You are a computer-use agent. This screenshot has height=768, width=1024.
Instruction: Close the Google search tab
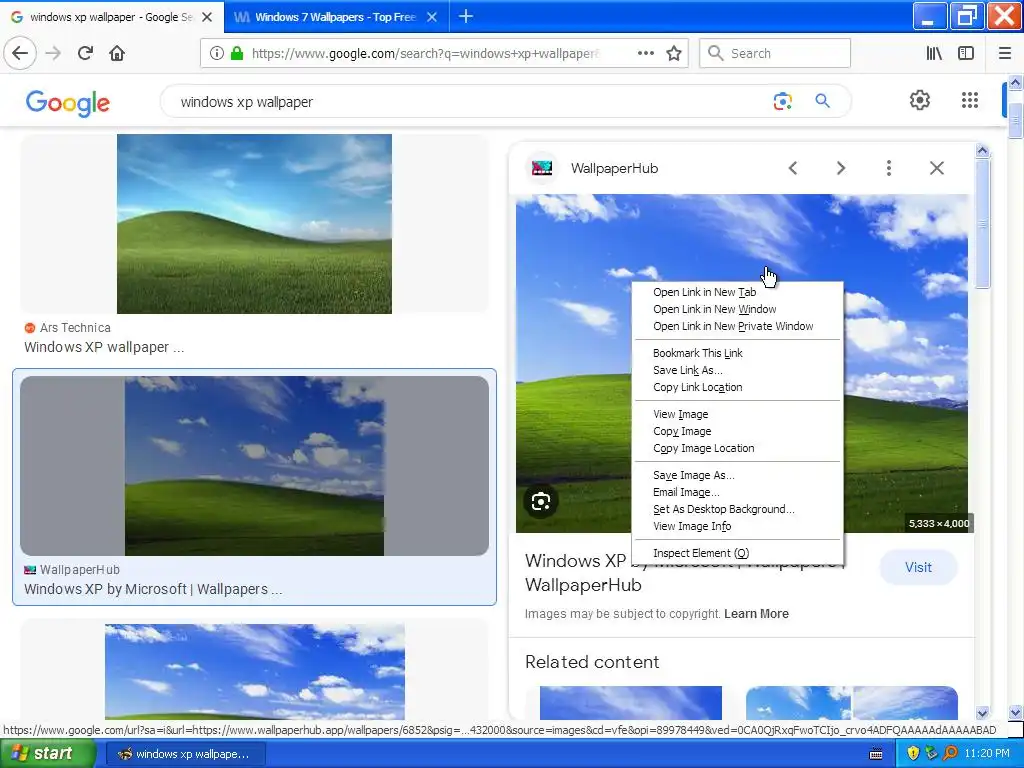pos(207,17)
